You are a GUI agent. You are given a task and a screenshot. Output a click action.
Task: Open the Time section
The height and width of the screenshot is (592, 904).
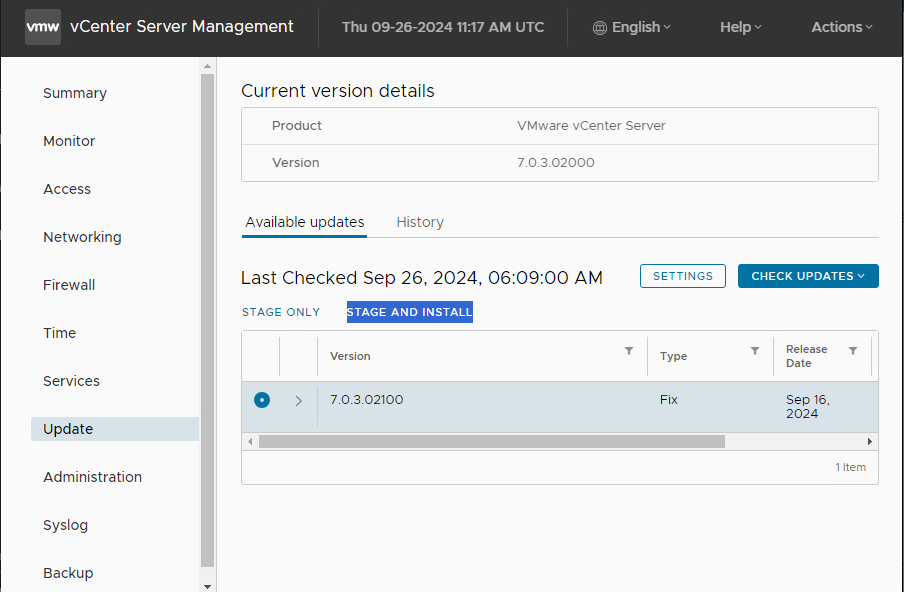[59, 333]
